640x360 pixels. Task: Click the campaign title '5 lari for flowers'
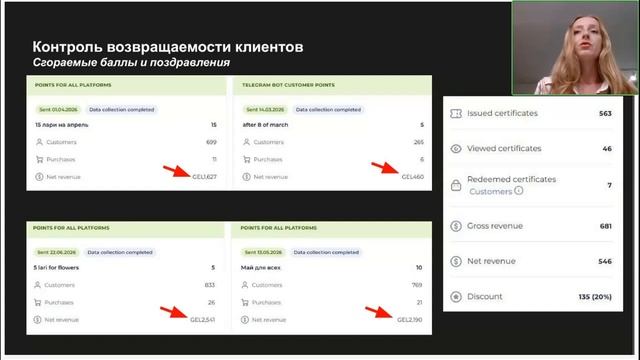pyautogui.click(x=56, y=268)
